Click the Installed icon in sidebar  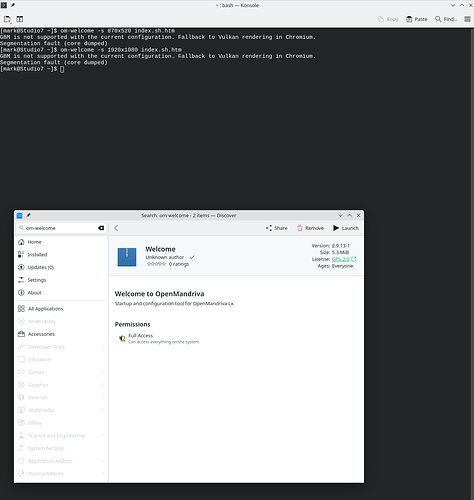pyautogui.click(x=21, y=255)
